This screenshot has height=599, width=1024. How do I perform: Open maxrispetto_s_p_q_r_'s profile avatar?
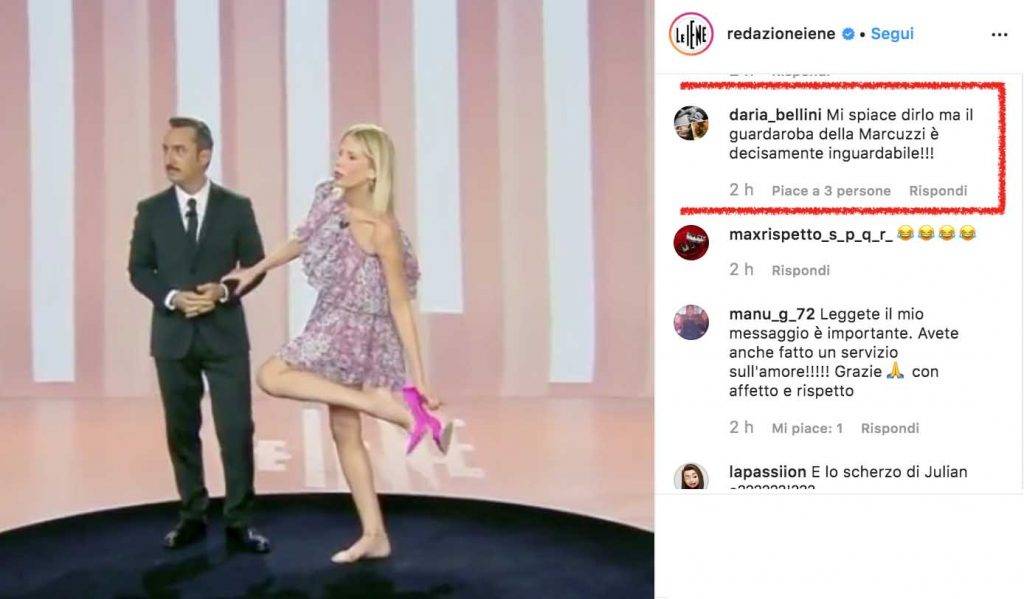(691, 242)
